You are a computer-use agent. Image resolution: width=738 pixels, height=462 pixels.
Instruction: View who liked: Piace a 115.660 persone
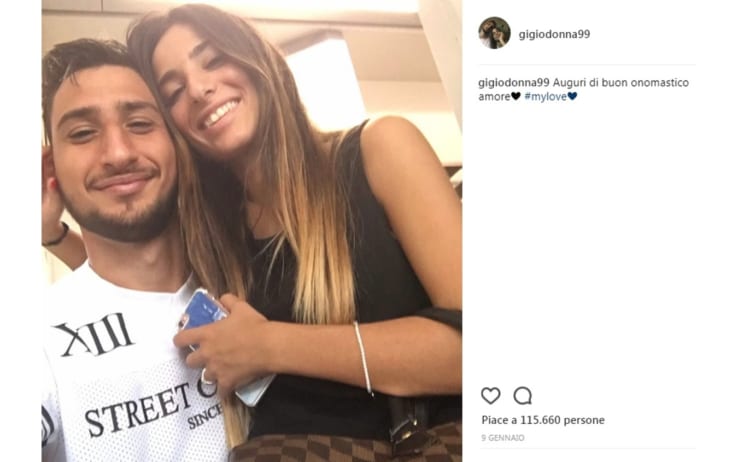point(543,420)
